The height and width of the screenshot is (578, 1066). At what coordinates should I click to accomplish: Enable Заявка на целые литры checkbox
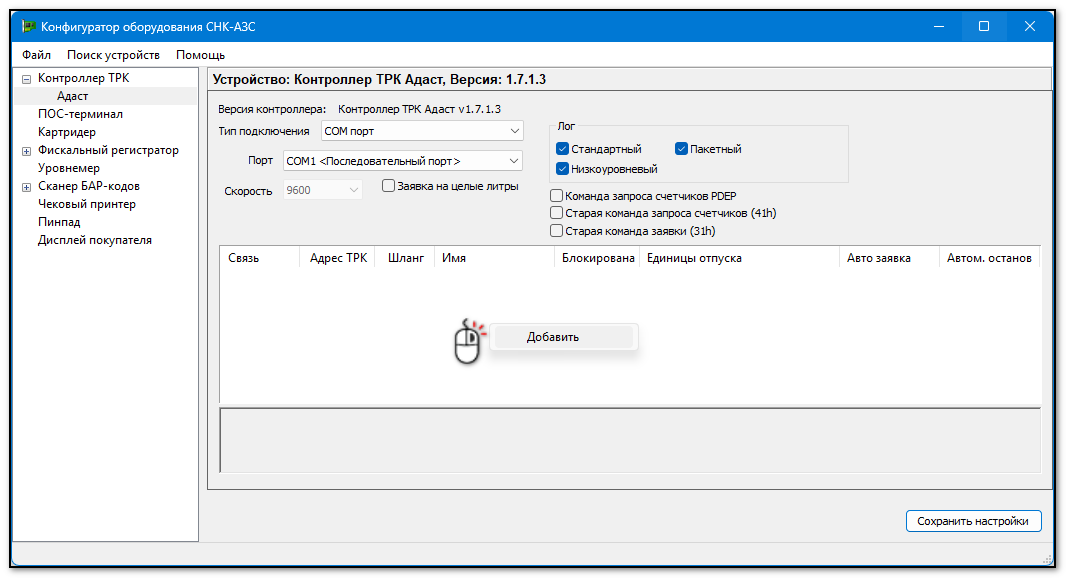pyautogui.click(x=389, y=186)
